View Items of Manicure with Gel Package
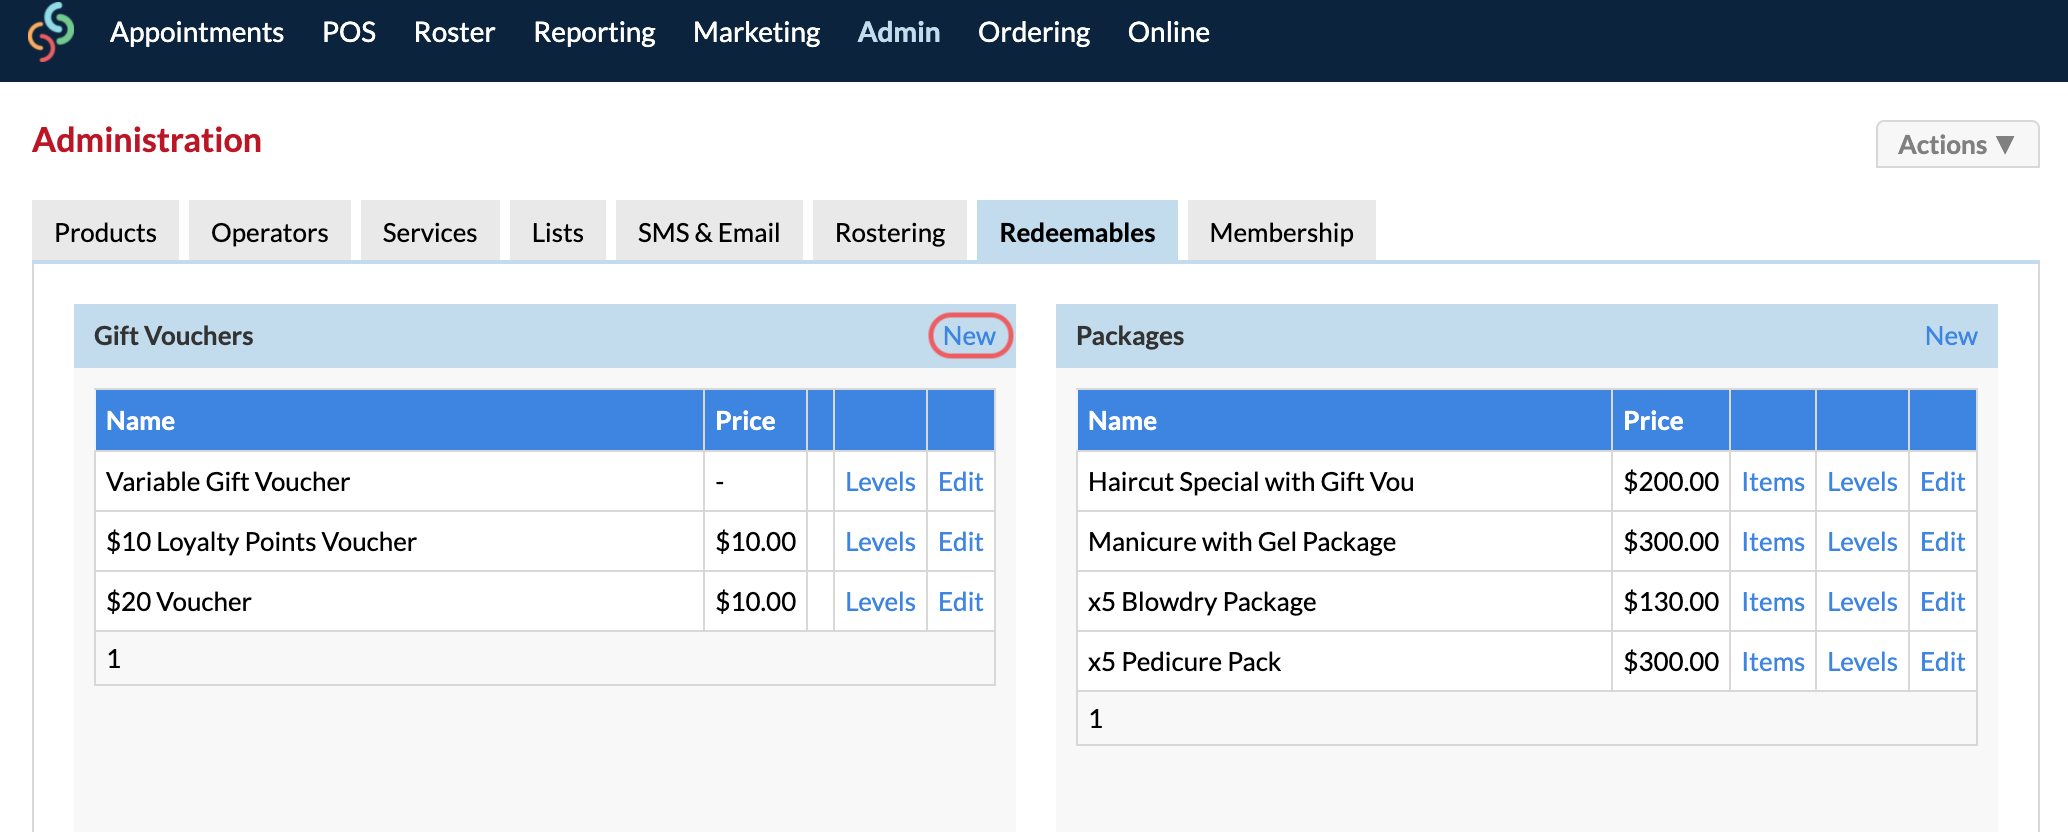The height and width of the screenshot is (832, 2068). [x=1773, y=542]
